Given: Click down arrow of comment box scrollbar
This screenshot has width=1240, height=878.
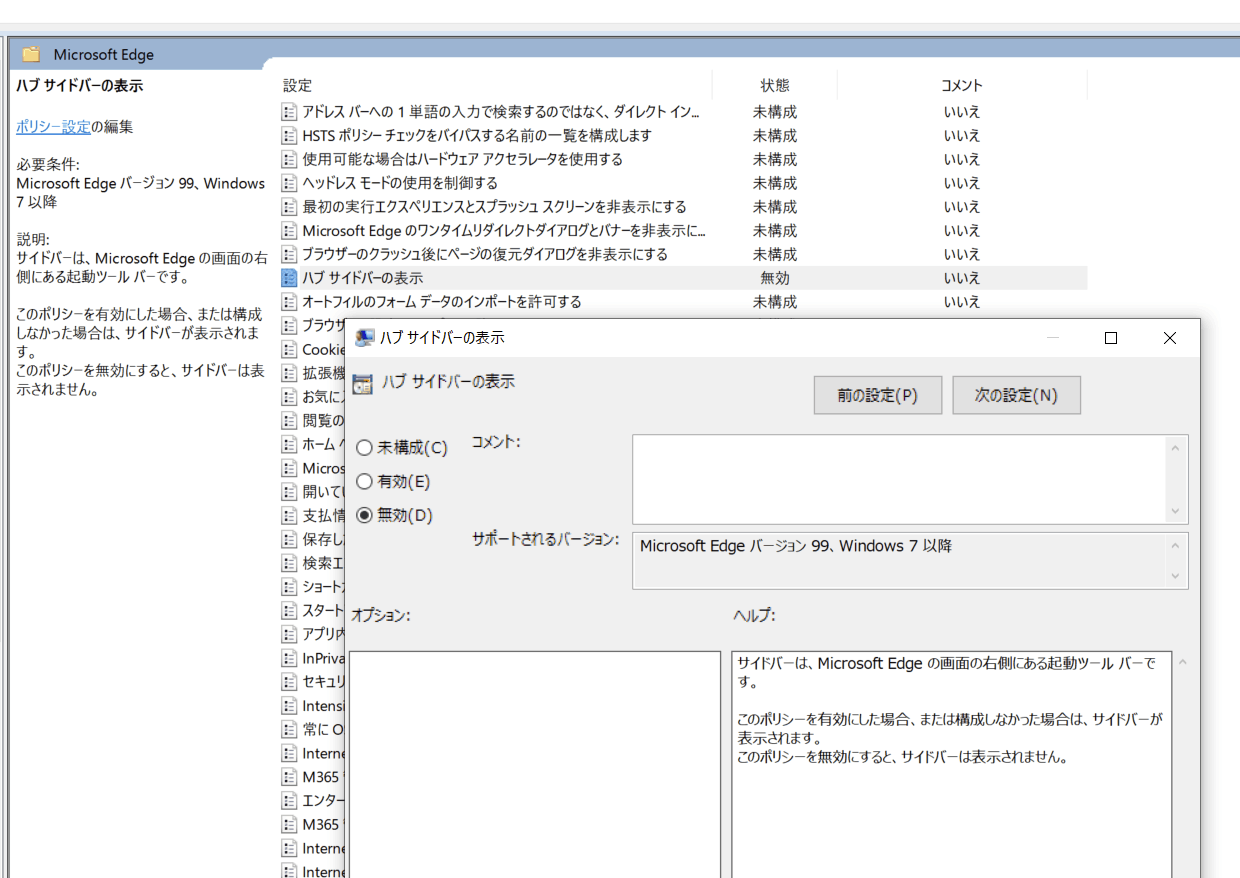Looking at the screenshot, I should coord(1175,511).
